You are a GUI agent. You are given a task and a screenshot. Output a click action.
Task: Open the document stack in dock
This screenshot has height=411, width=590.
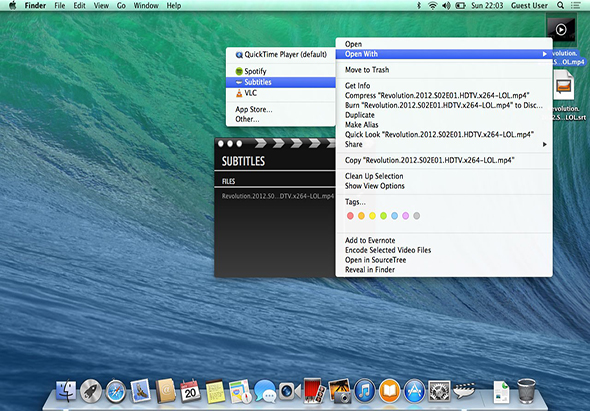(x=501, y=392)
